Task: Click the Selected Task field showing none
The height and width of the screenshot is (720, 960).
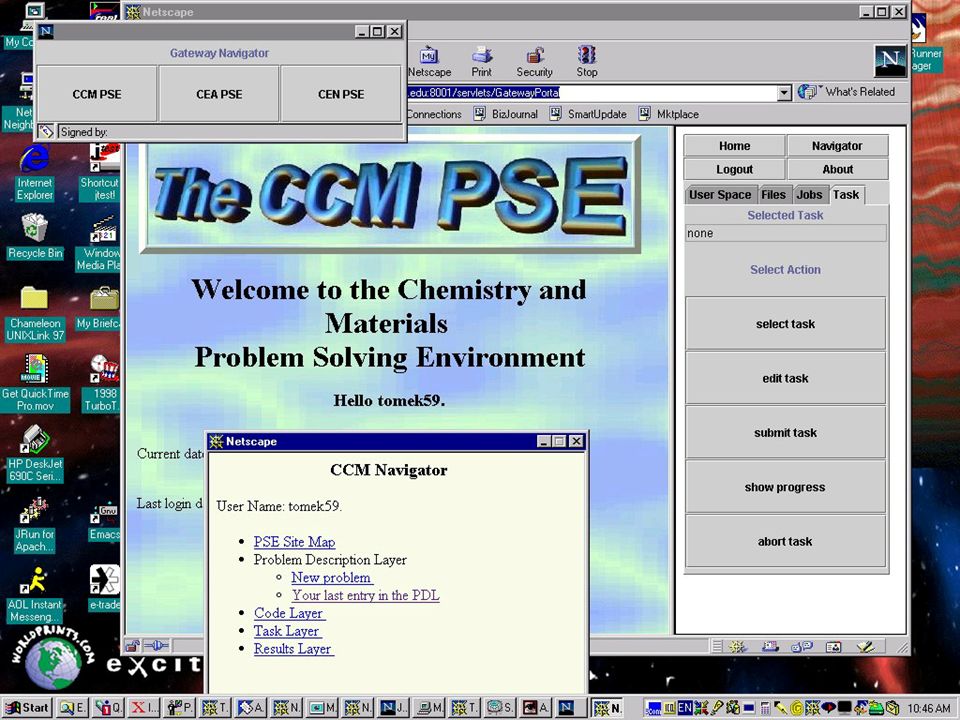Action: 786,233
